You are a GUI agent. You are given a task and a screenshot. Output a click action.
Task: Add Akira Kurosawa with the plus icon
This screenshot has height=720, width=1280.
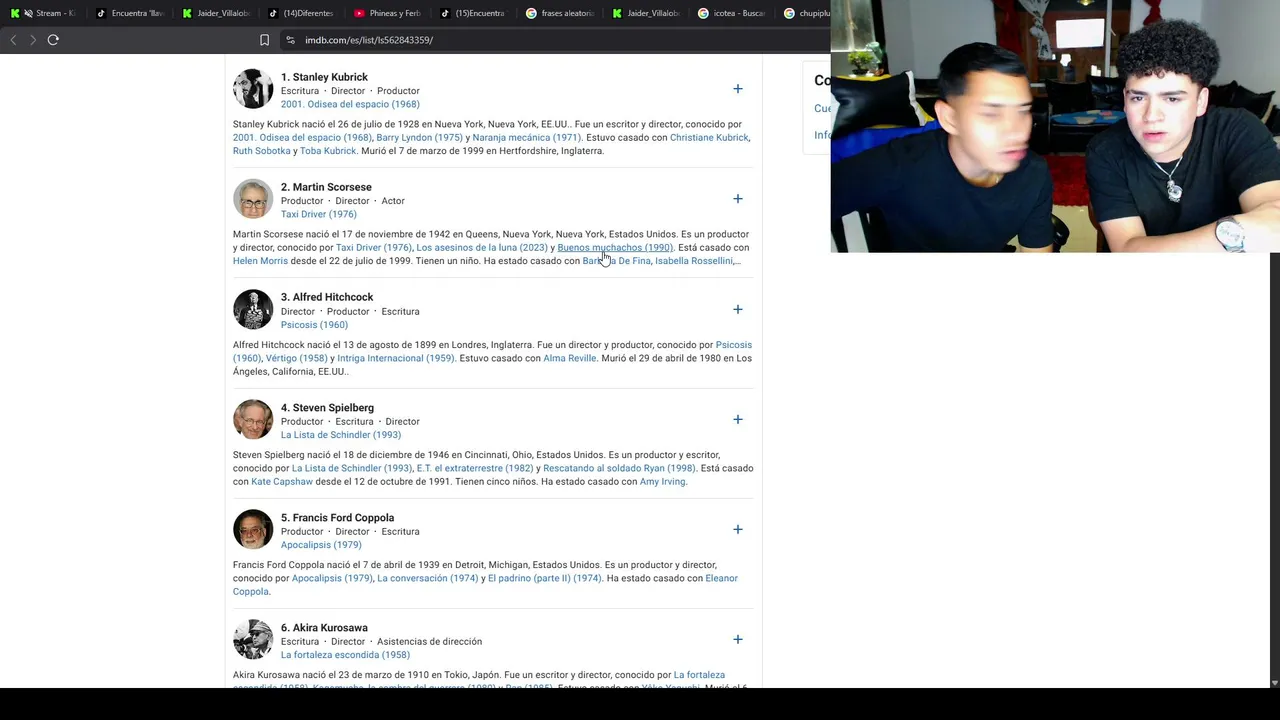pyautogui.click(x=738, y=639)
